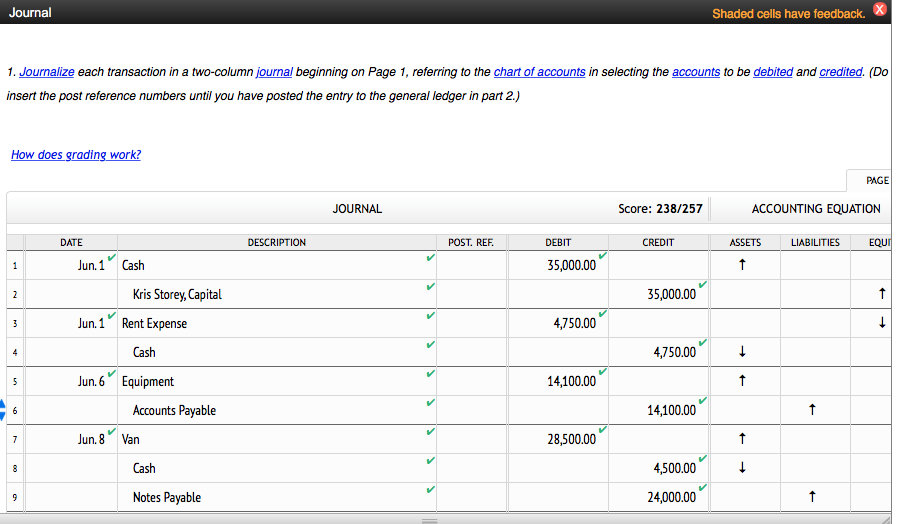Click the DATE column header
This screenshot has height=524, width=900.
[x=71, y=242]
